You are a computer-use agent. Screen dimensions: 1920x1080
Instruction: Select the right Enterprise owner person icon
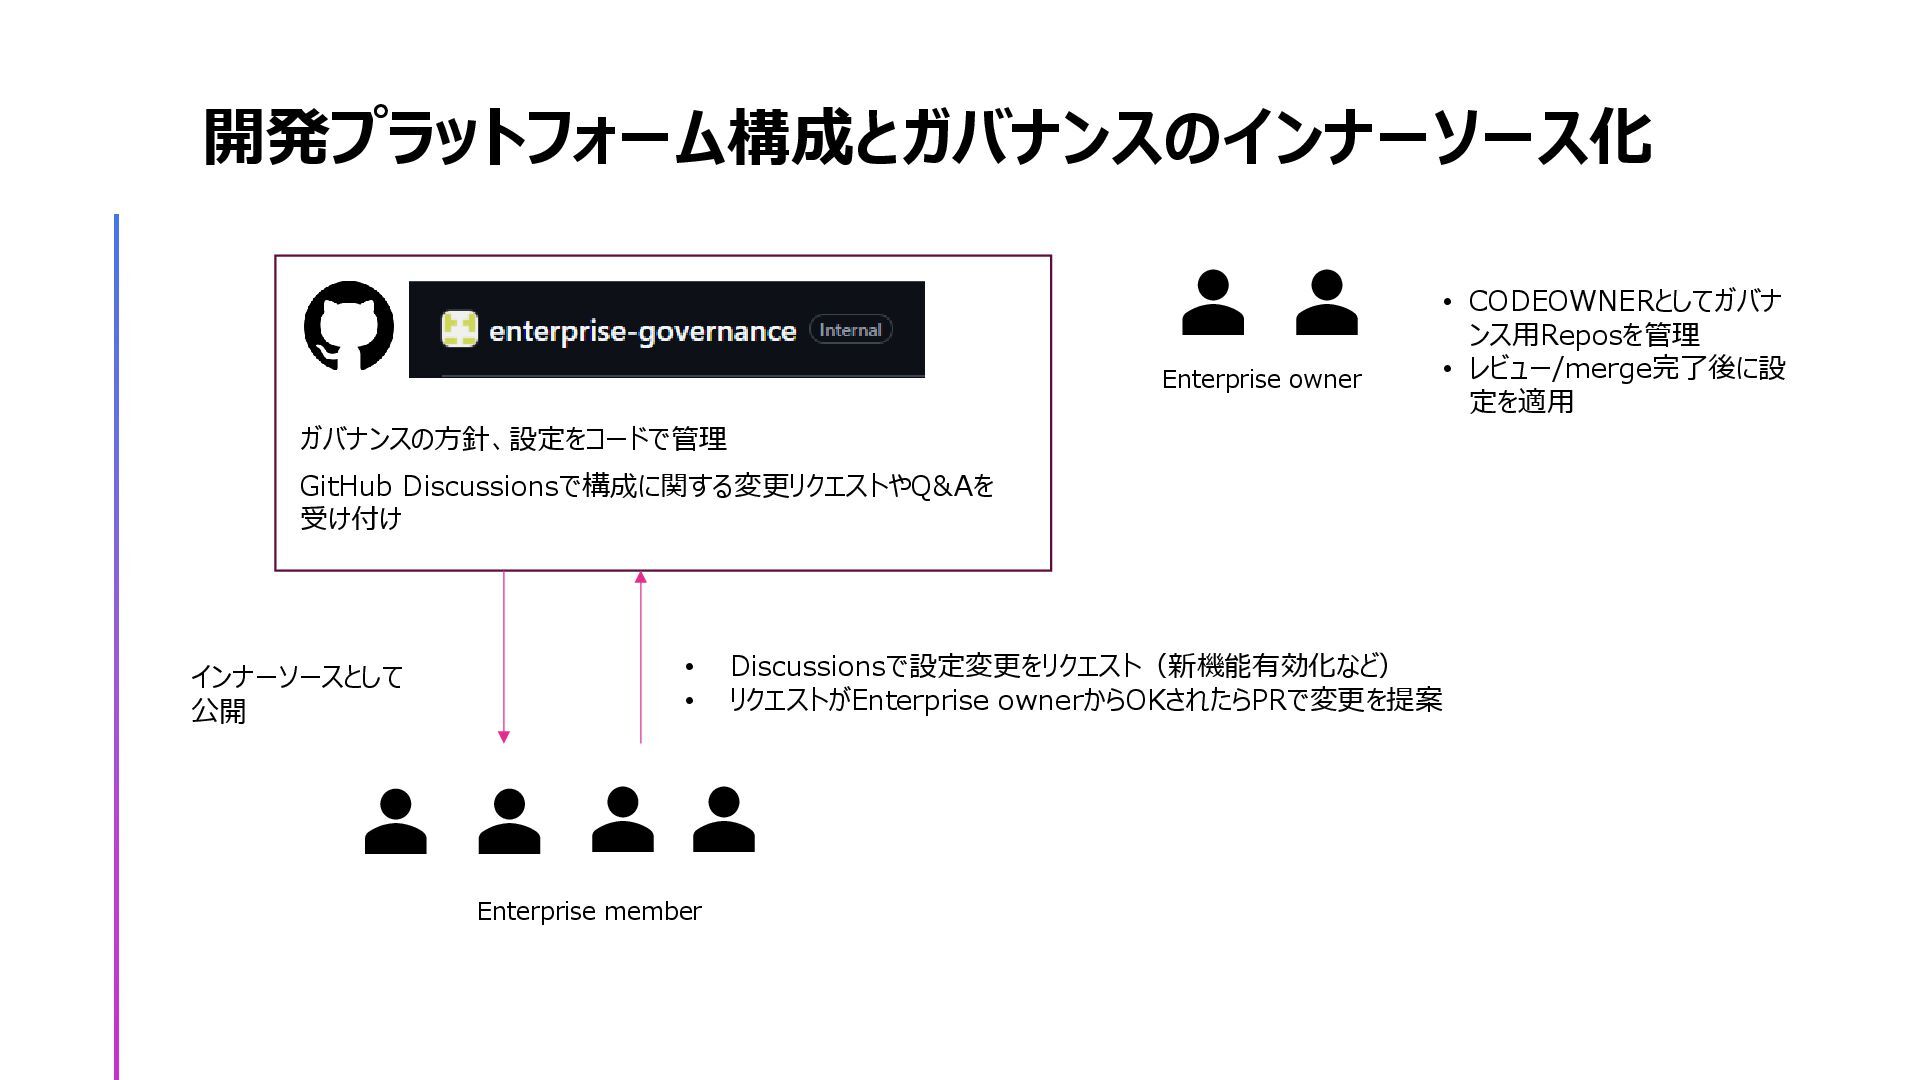point(1326,302)
